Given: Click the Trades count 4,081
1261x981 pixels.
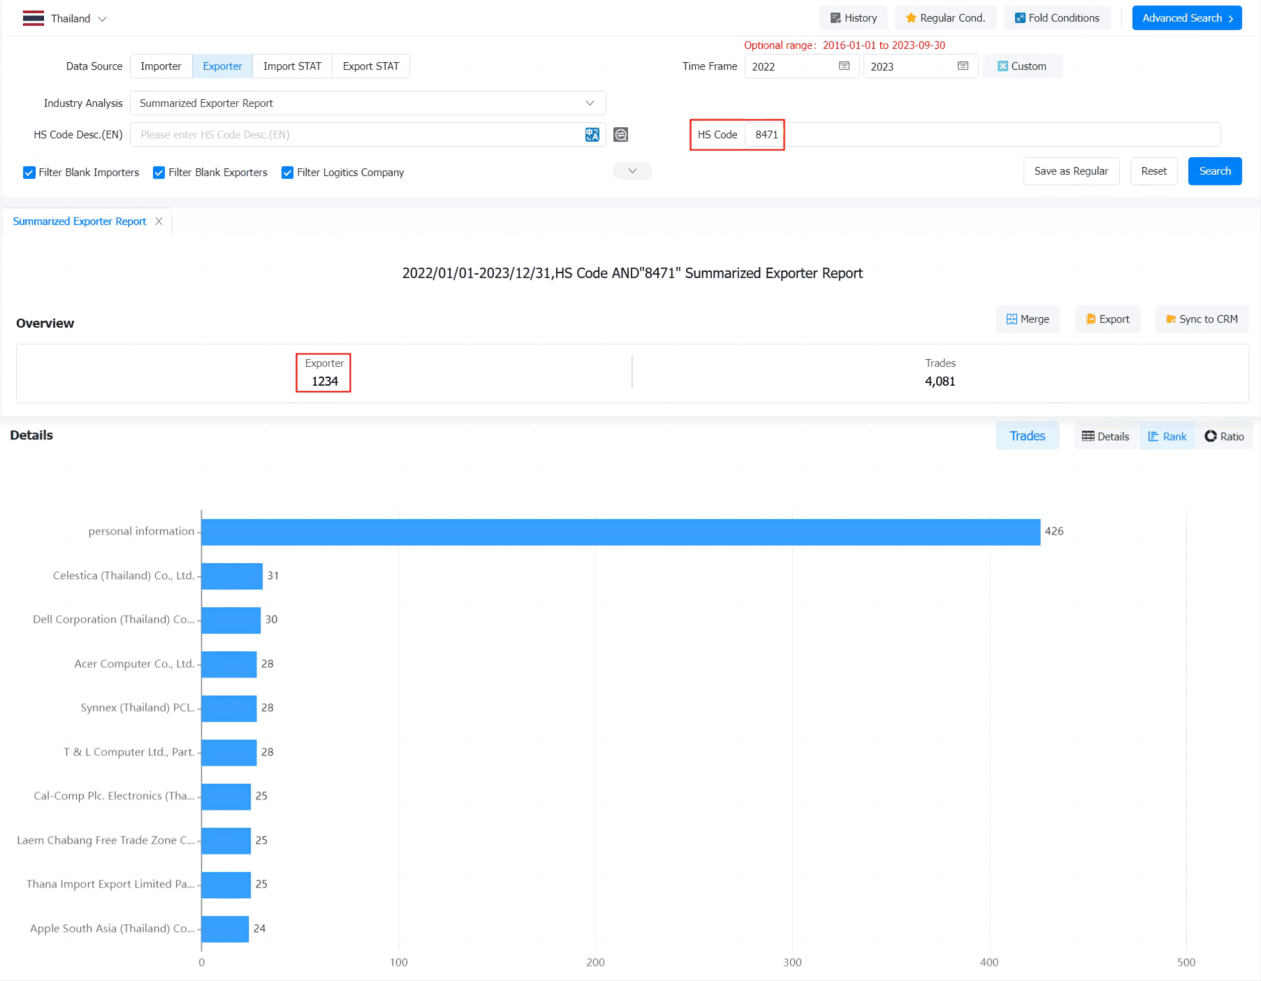Looking at the screenshot, I should tap(940, 381).
